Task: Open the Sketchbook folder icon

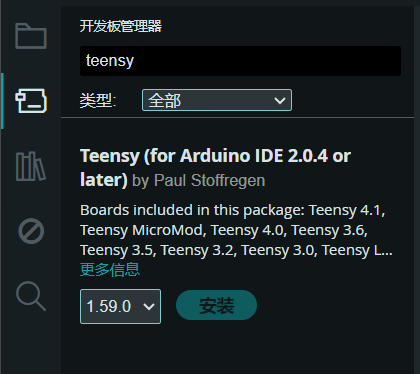Action: pyautogui.click(x=31, y=36)
